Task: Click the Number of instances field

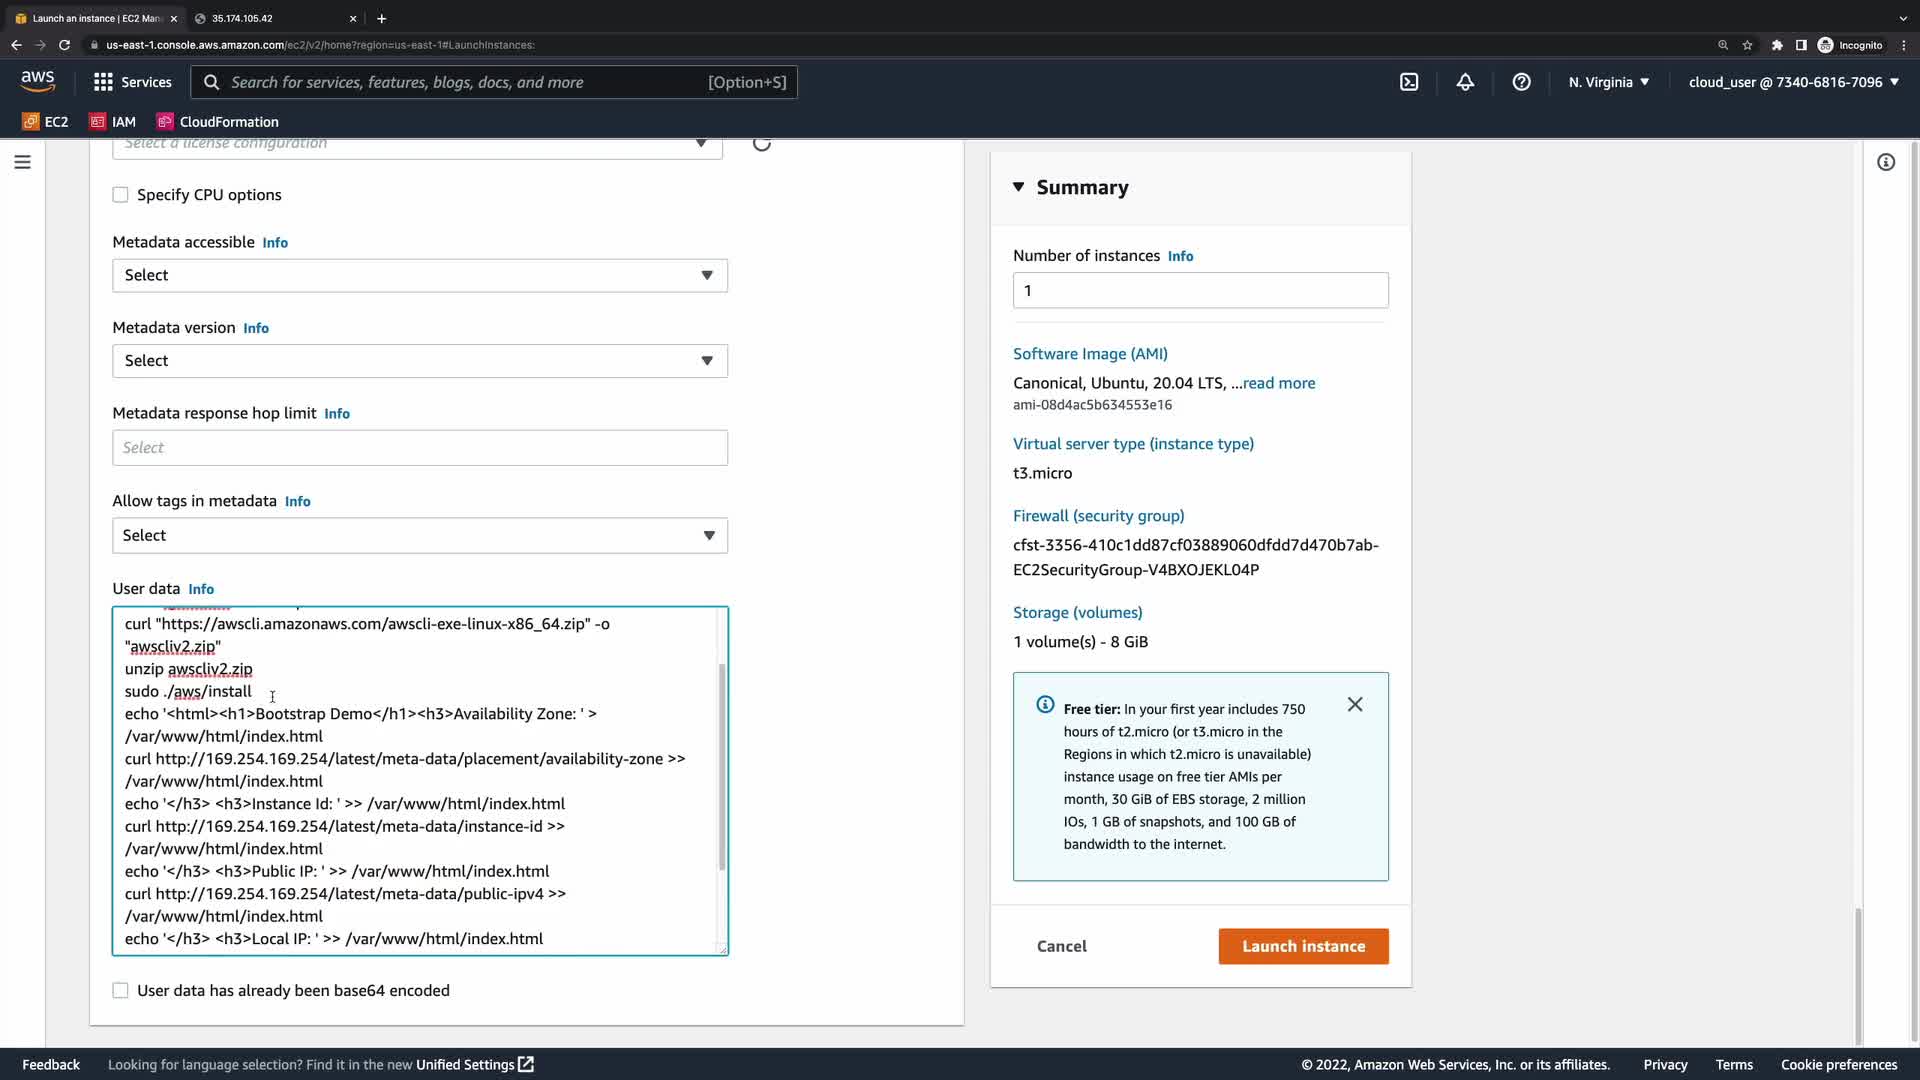Action: point(1200,291)
